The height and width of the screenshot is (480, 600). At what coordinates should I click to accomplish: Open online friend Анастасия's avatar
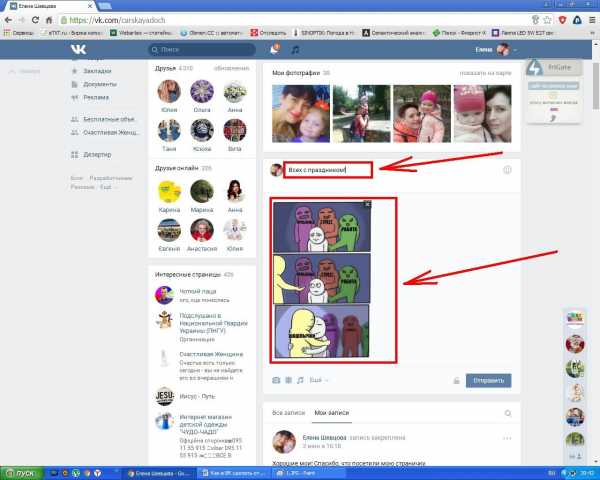202,230
